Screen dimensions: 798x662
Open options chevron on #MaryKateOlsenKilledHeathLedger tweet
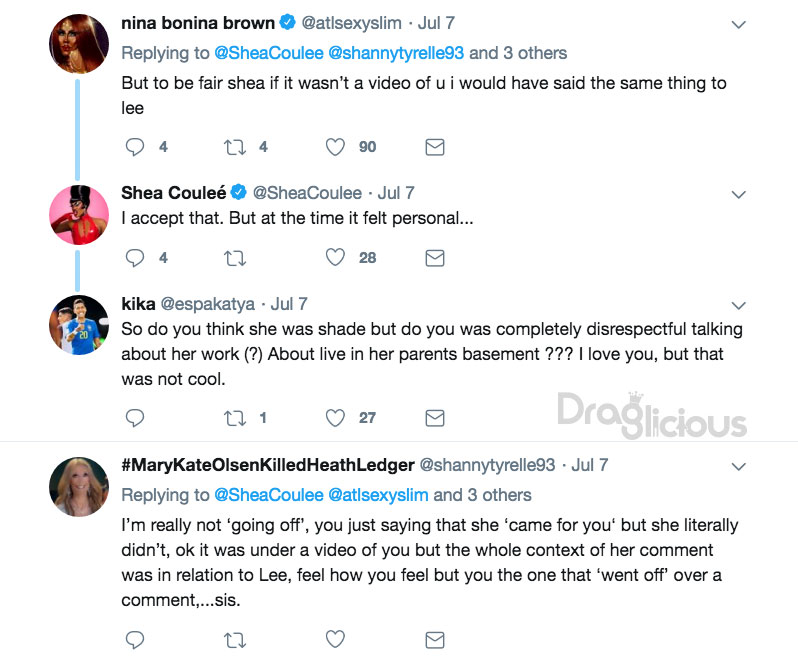coord(738,466)
